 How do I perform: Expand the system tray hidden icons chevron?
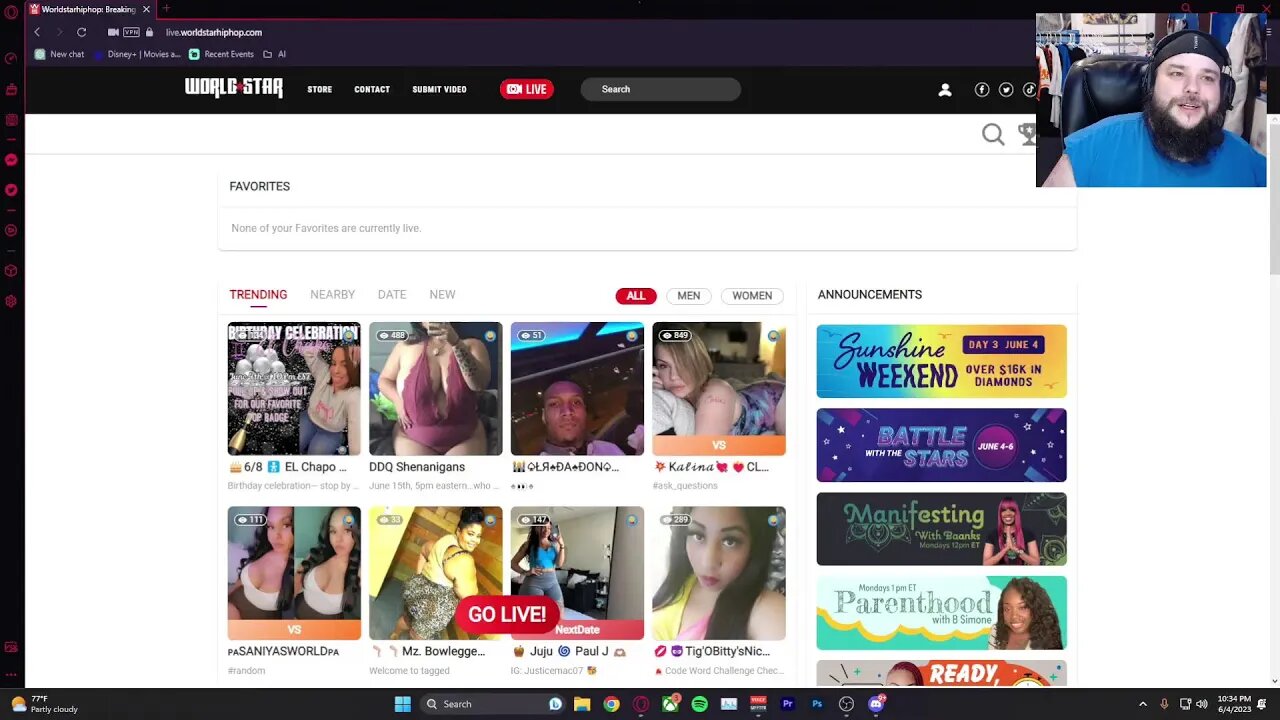[1143, 704]
